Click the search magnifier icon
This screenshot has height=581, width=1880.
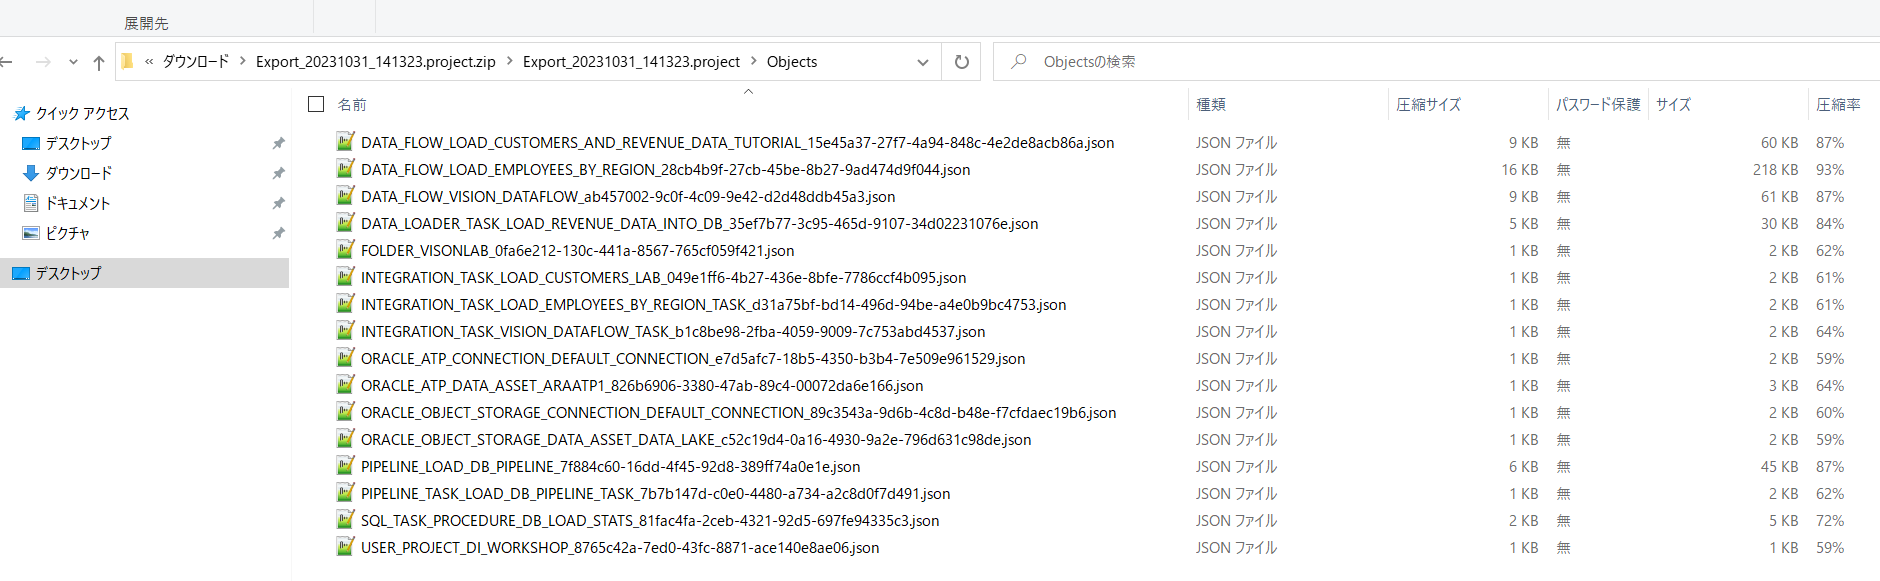point(1018,61)
